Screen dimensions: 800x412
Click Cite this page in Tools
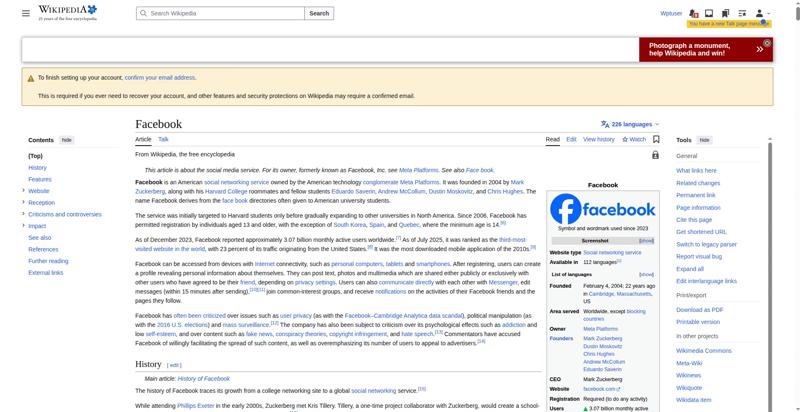coord(694,220)
